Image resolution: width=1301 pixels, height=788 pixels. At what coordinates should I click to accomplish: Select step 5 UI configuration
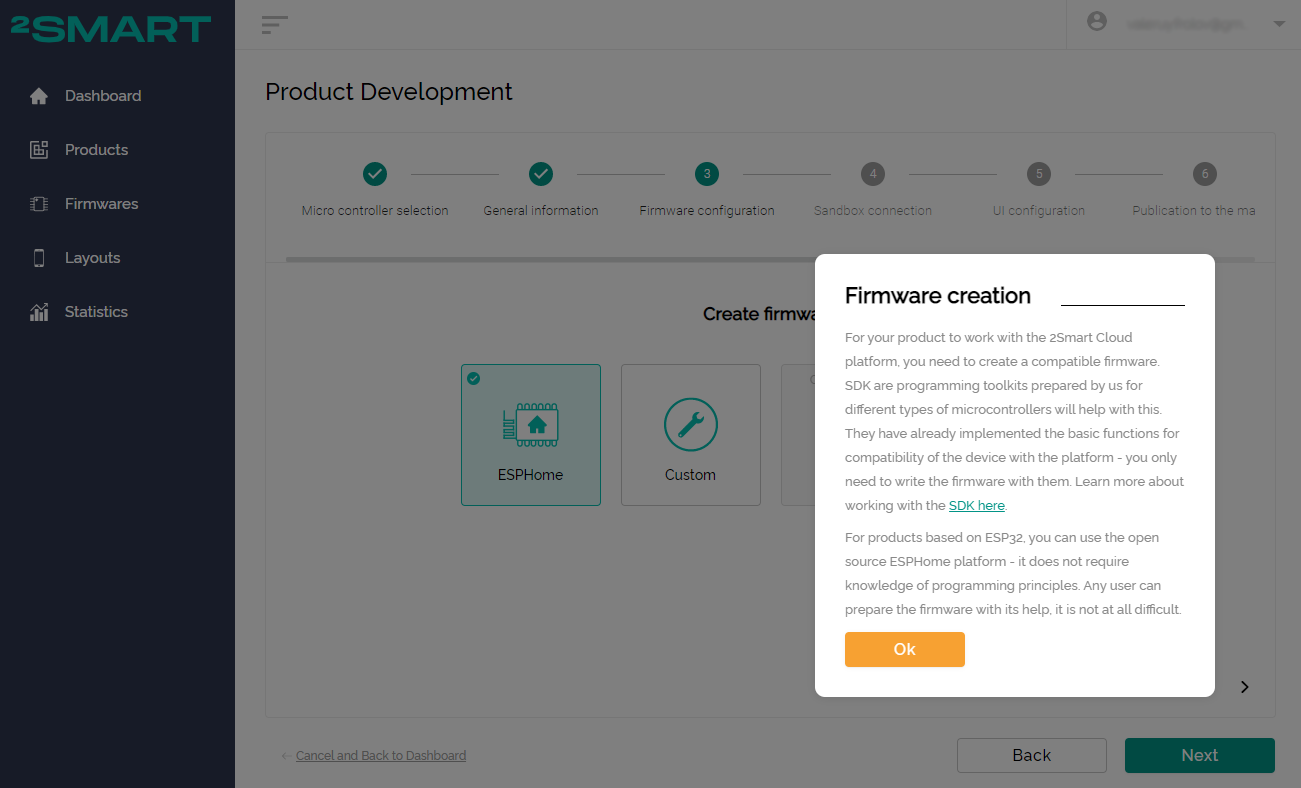click(1039, 174)
